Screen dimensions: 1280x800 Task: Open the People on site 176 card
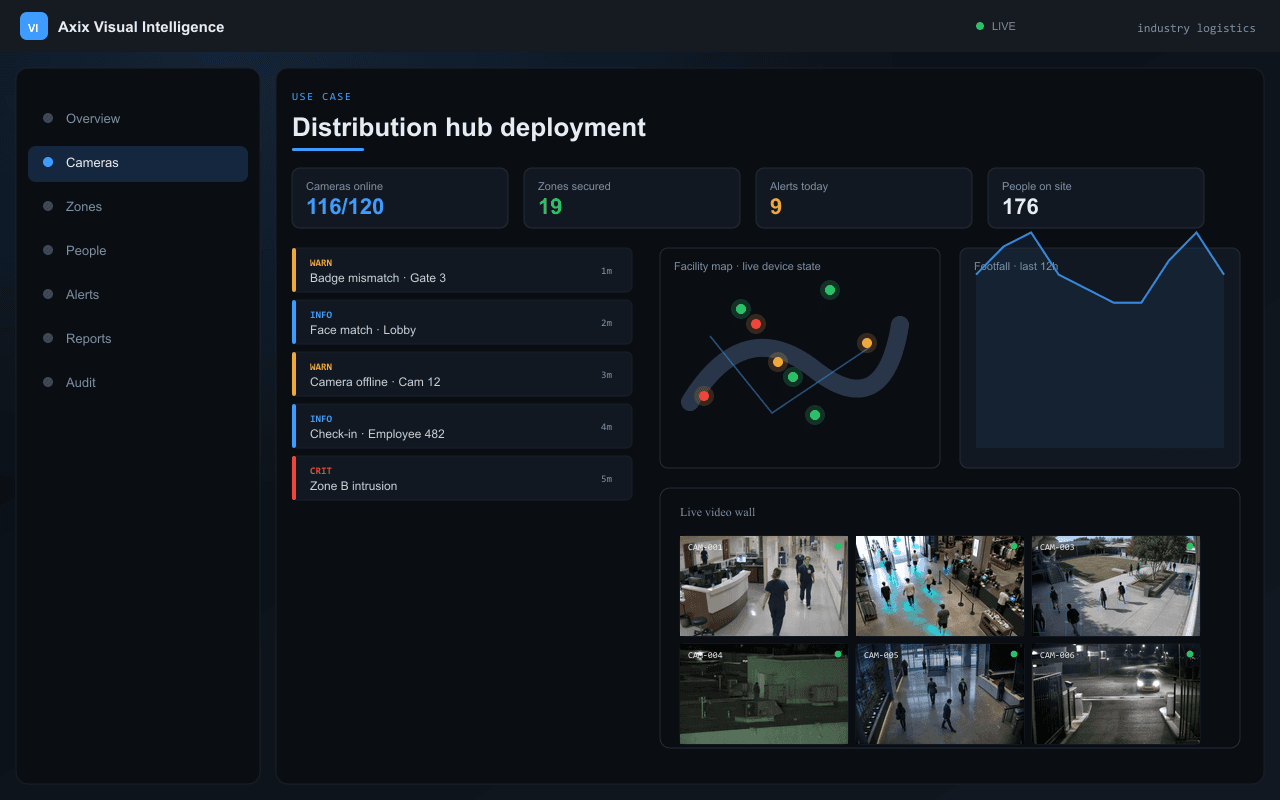(x=1096, y=198)
